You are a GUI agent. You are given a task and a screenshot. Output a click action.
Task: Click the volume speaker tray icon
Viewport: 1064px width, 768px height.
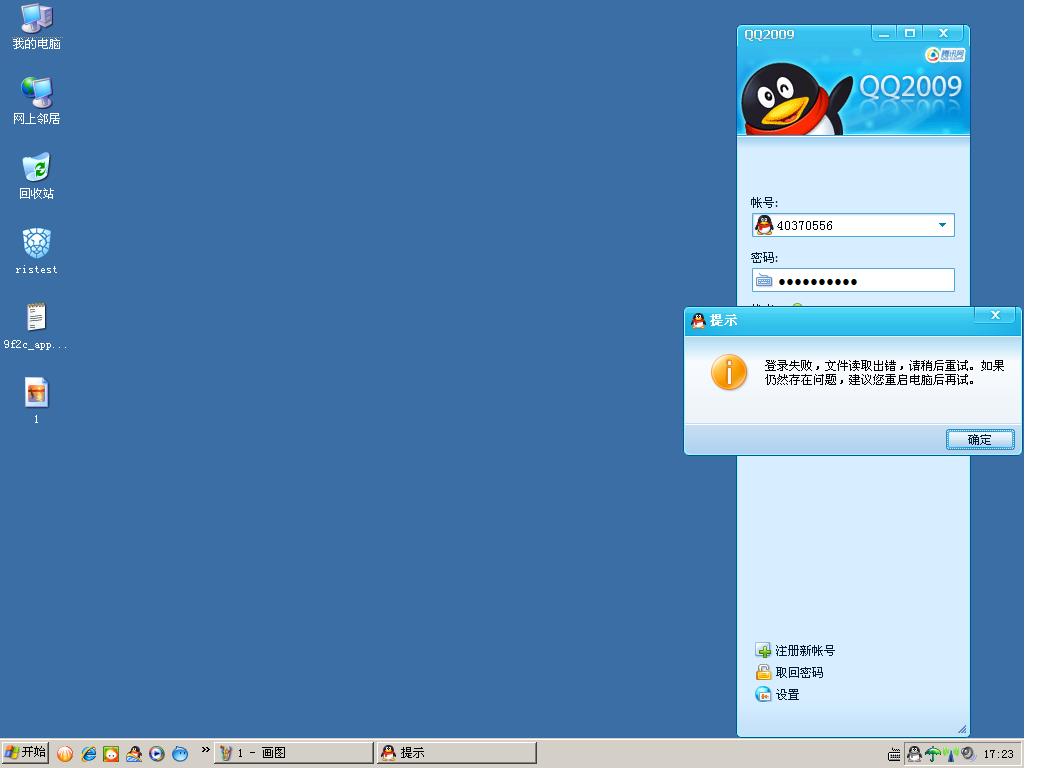pos(968,754)
